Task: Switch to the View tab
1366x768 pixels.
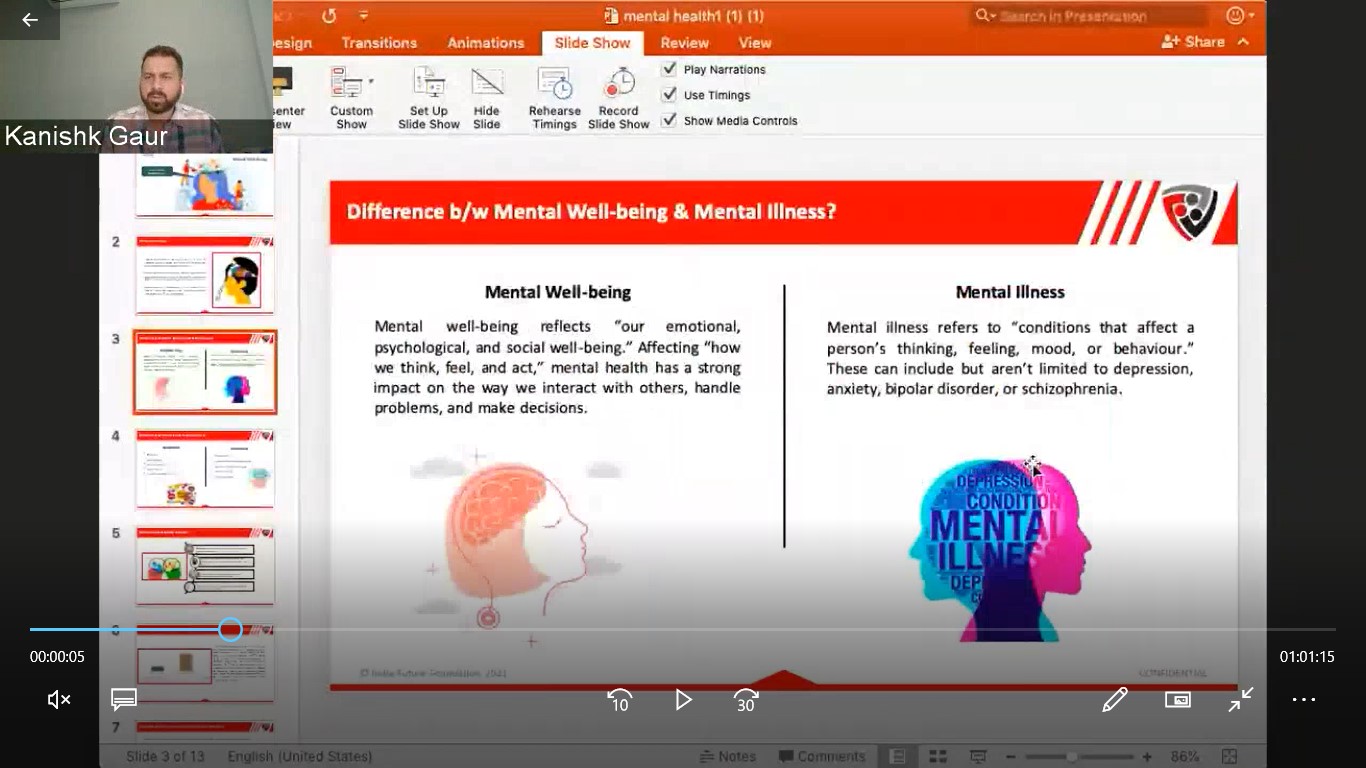Action: [755, 43]
